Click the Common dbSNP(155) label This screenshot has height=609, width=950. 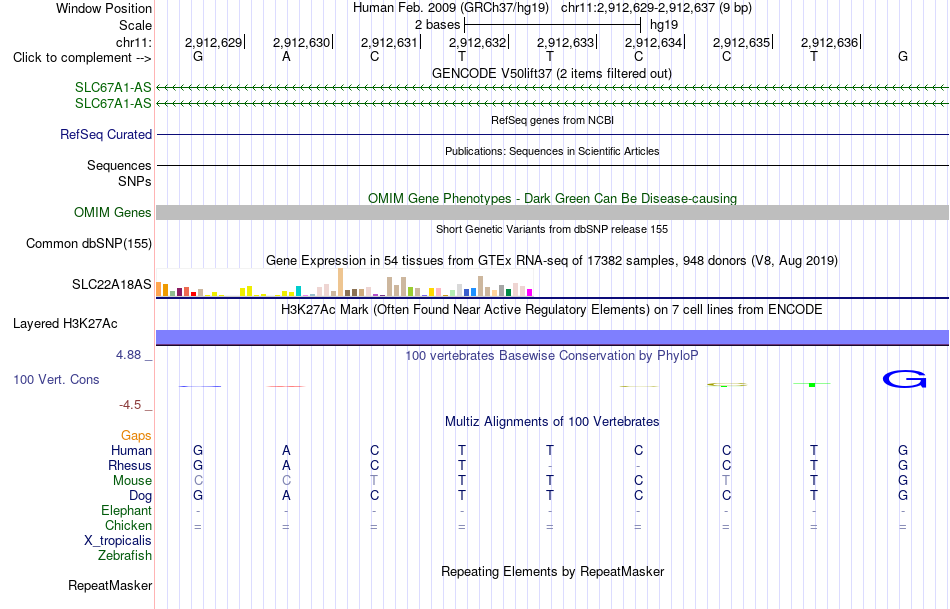pyautogui.click(x=89, y=244)
